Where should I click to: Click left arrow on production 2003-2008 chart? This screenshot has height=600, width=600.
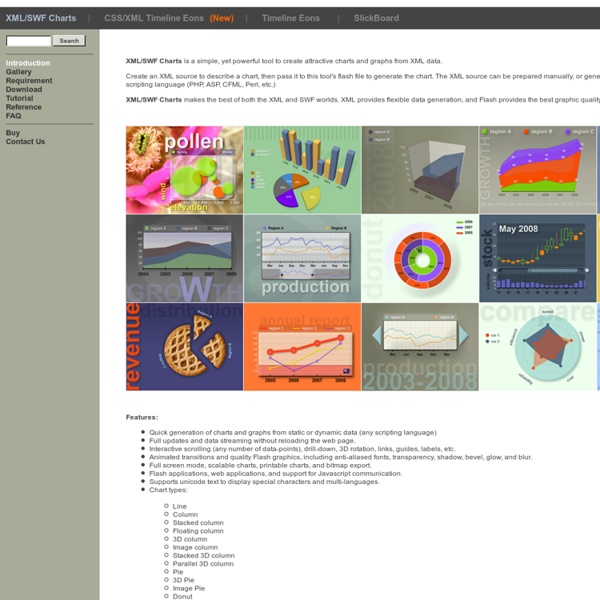[x=377, y=335]
